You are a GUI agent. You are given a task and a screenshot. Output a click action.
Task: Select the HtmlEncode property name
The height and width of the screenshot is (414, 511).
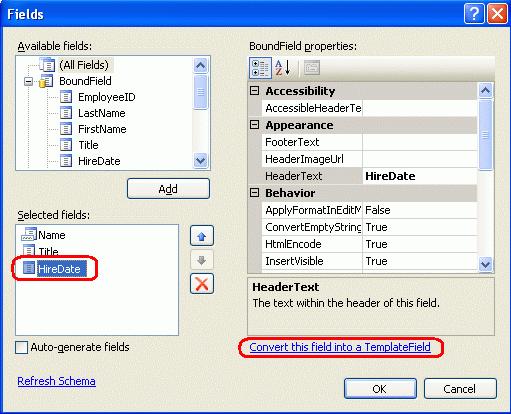pos(293,244)
